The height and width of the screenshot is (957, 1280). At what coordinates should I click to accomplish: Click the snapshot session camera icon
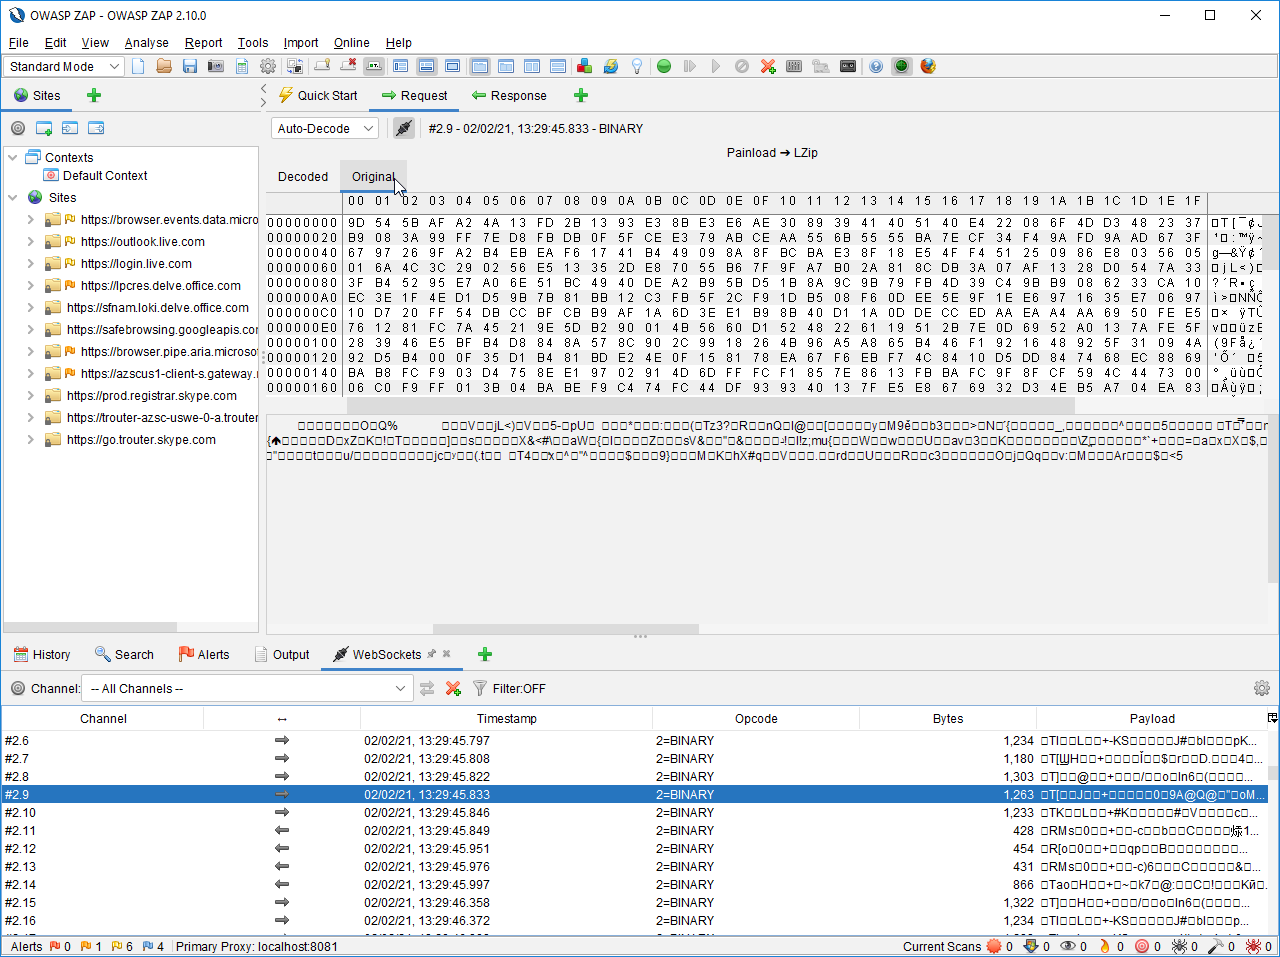[216, 66]
